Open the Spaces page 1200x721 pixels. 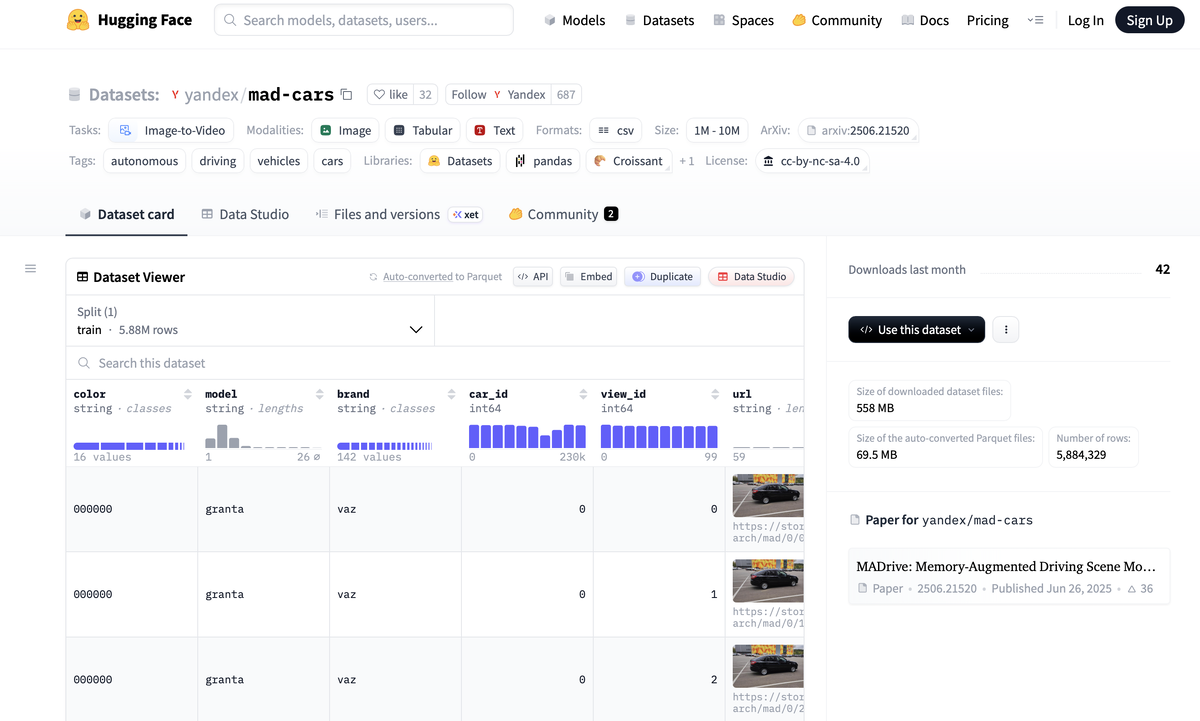point(744,20)
